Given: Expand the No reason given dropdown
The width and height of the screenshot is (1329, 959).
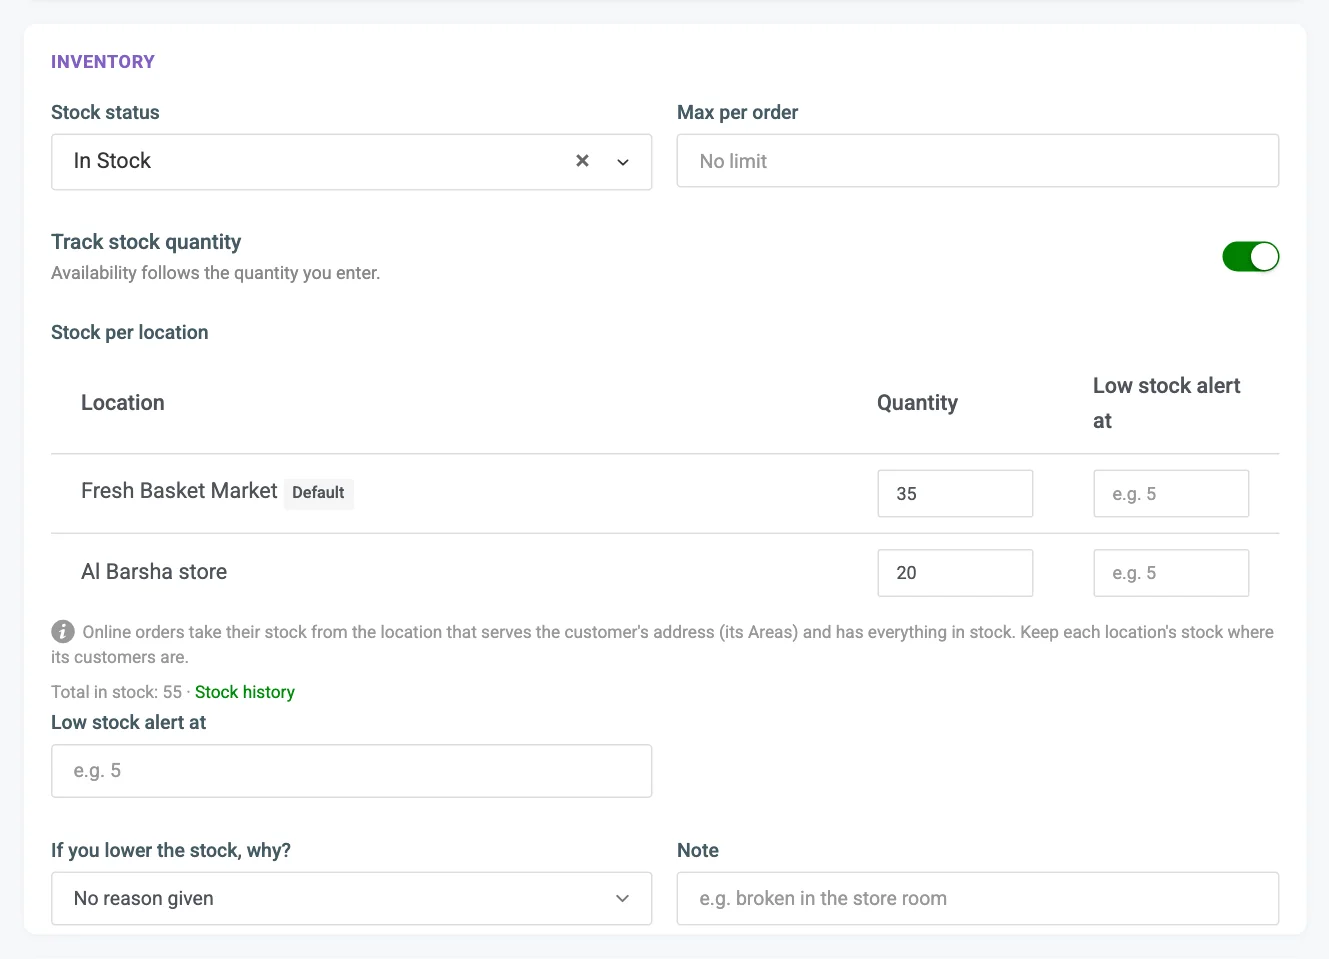Looking at the screenshot, I should click(351, 899).
